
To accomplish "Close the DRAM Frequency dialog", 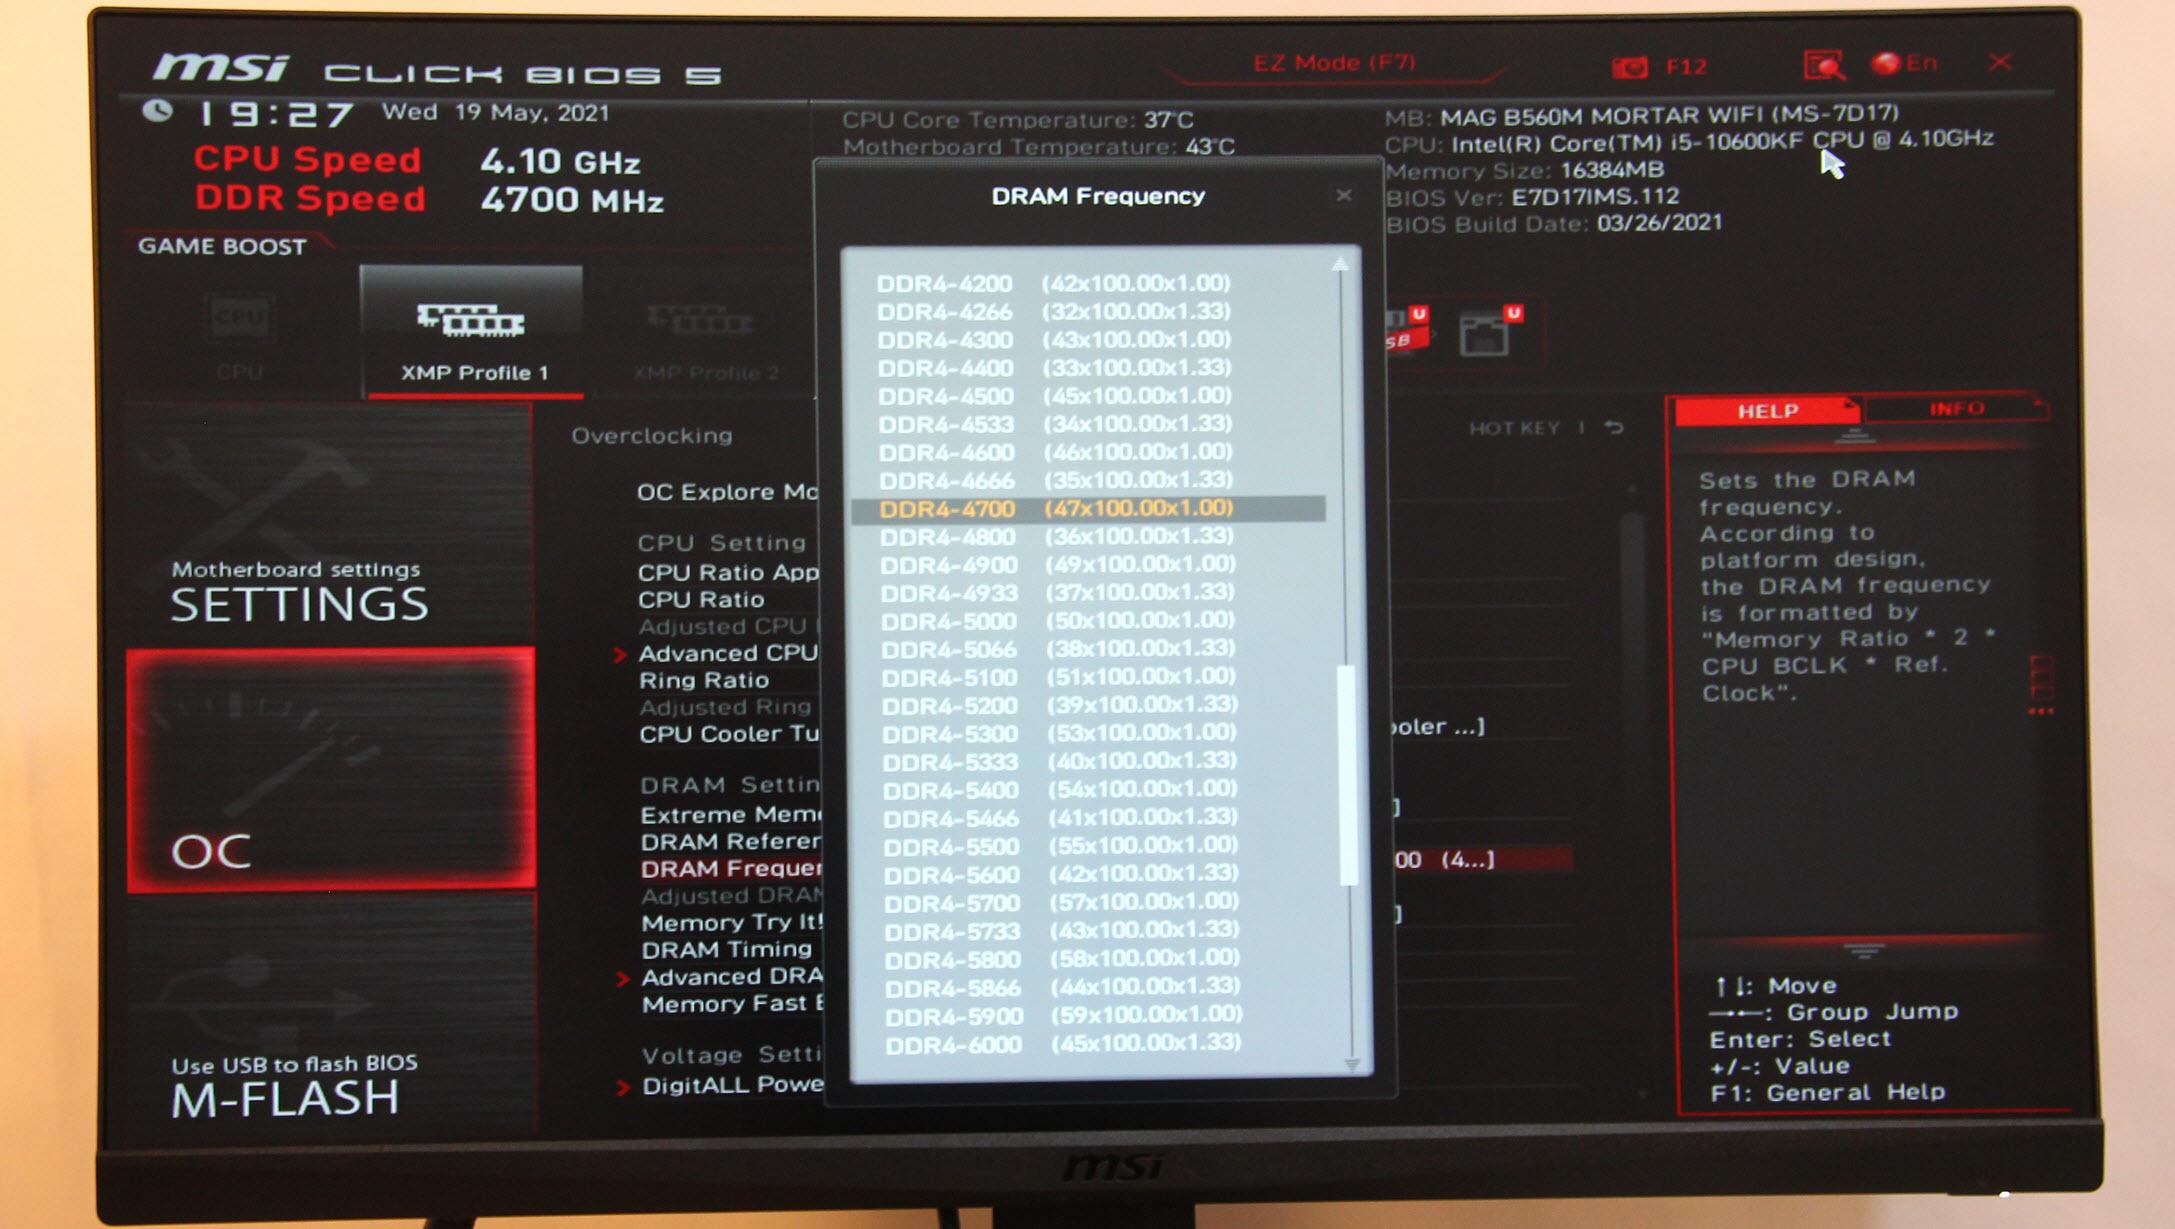I will point(1344,194).
